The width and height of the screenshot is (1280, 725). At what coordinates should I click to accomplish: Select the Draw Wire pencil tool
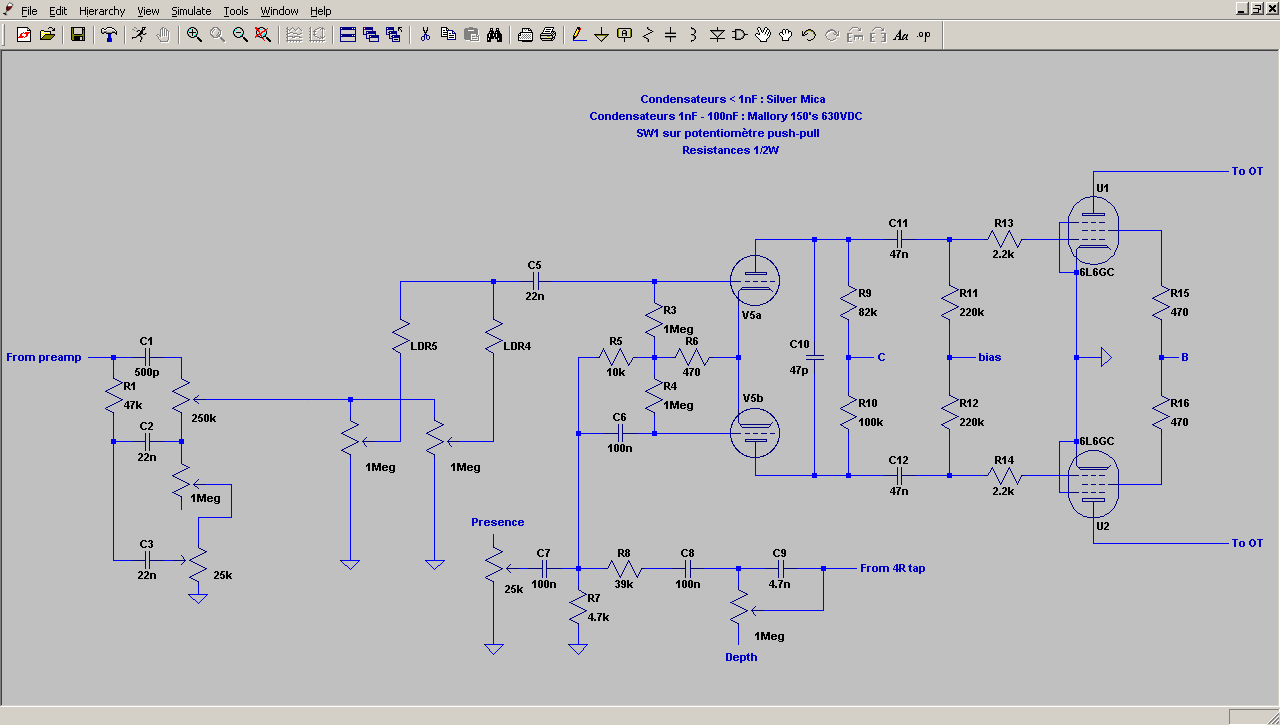pyautogui.click(x=578, y=35)
